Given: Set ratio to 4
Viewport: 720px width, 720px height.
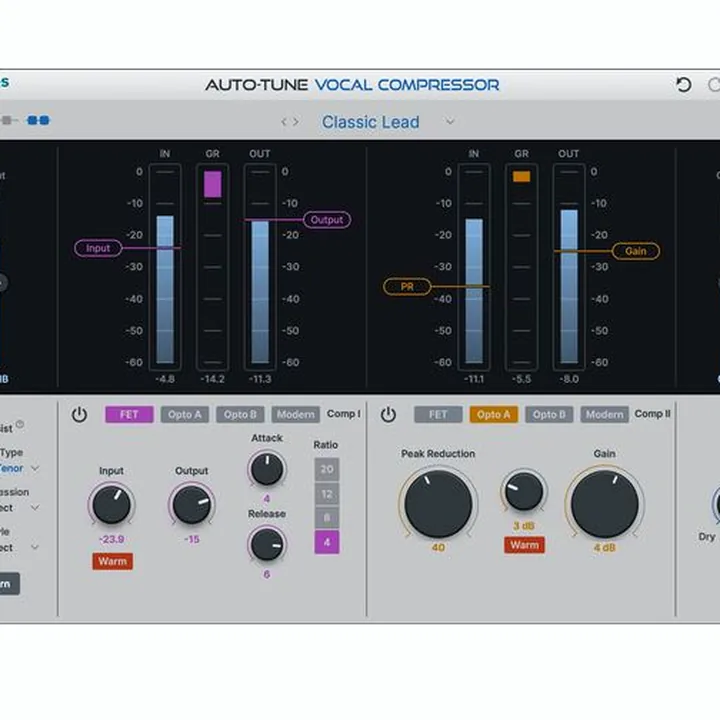Looking at the screenshot, I should pos(327,542).
